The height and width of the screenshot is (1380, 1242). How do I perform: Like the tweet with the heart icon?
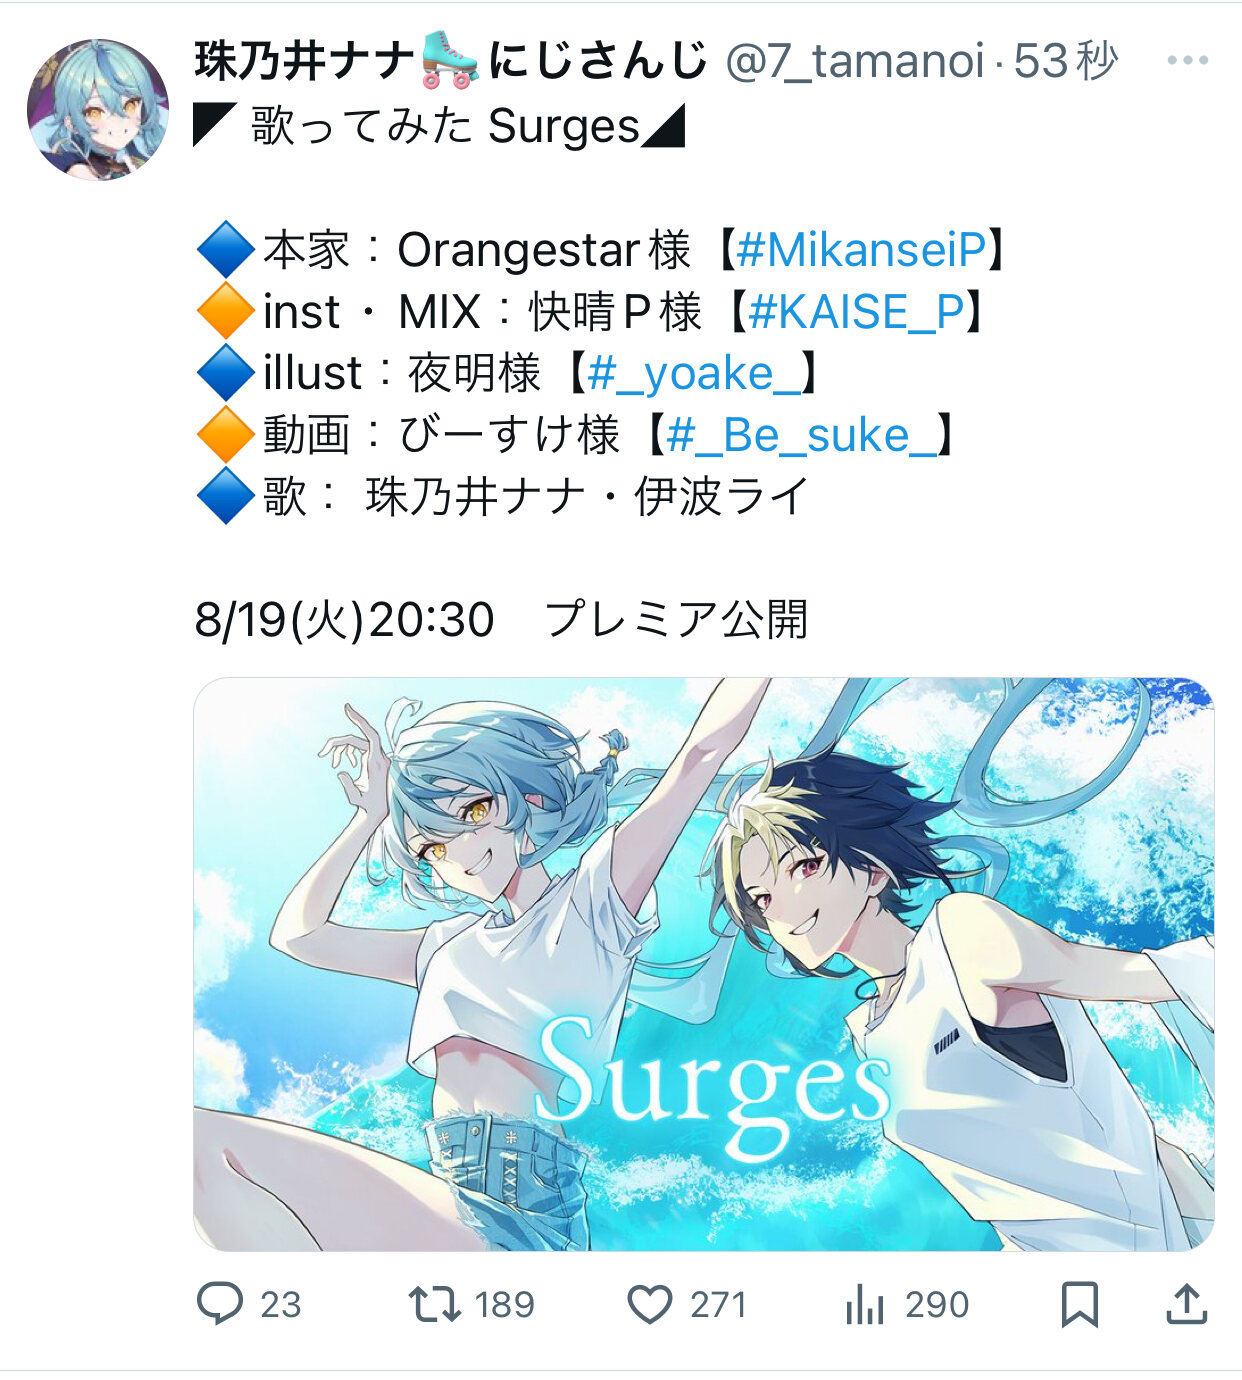[x=650, y=1304]
